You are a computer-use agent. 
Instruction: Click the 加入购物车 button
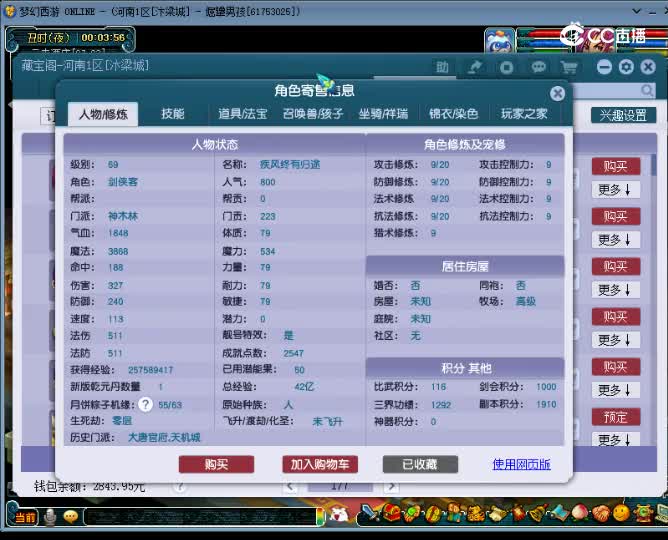(320, 464)
